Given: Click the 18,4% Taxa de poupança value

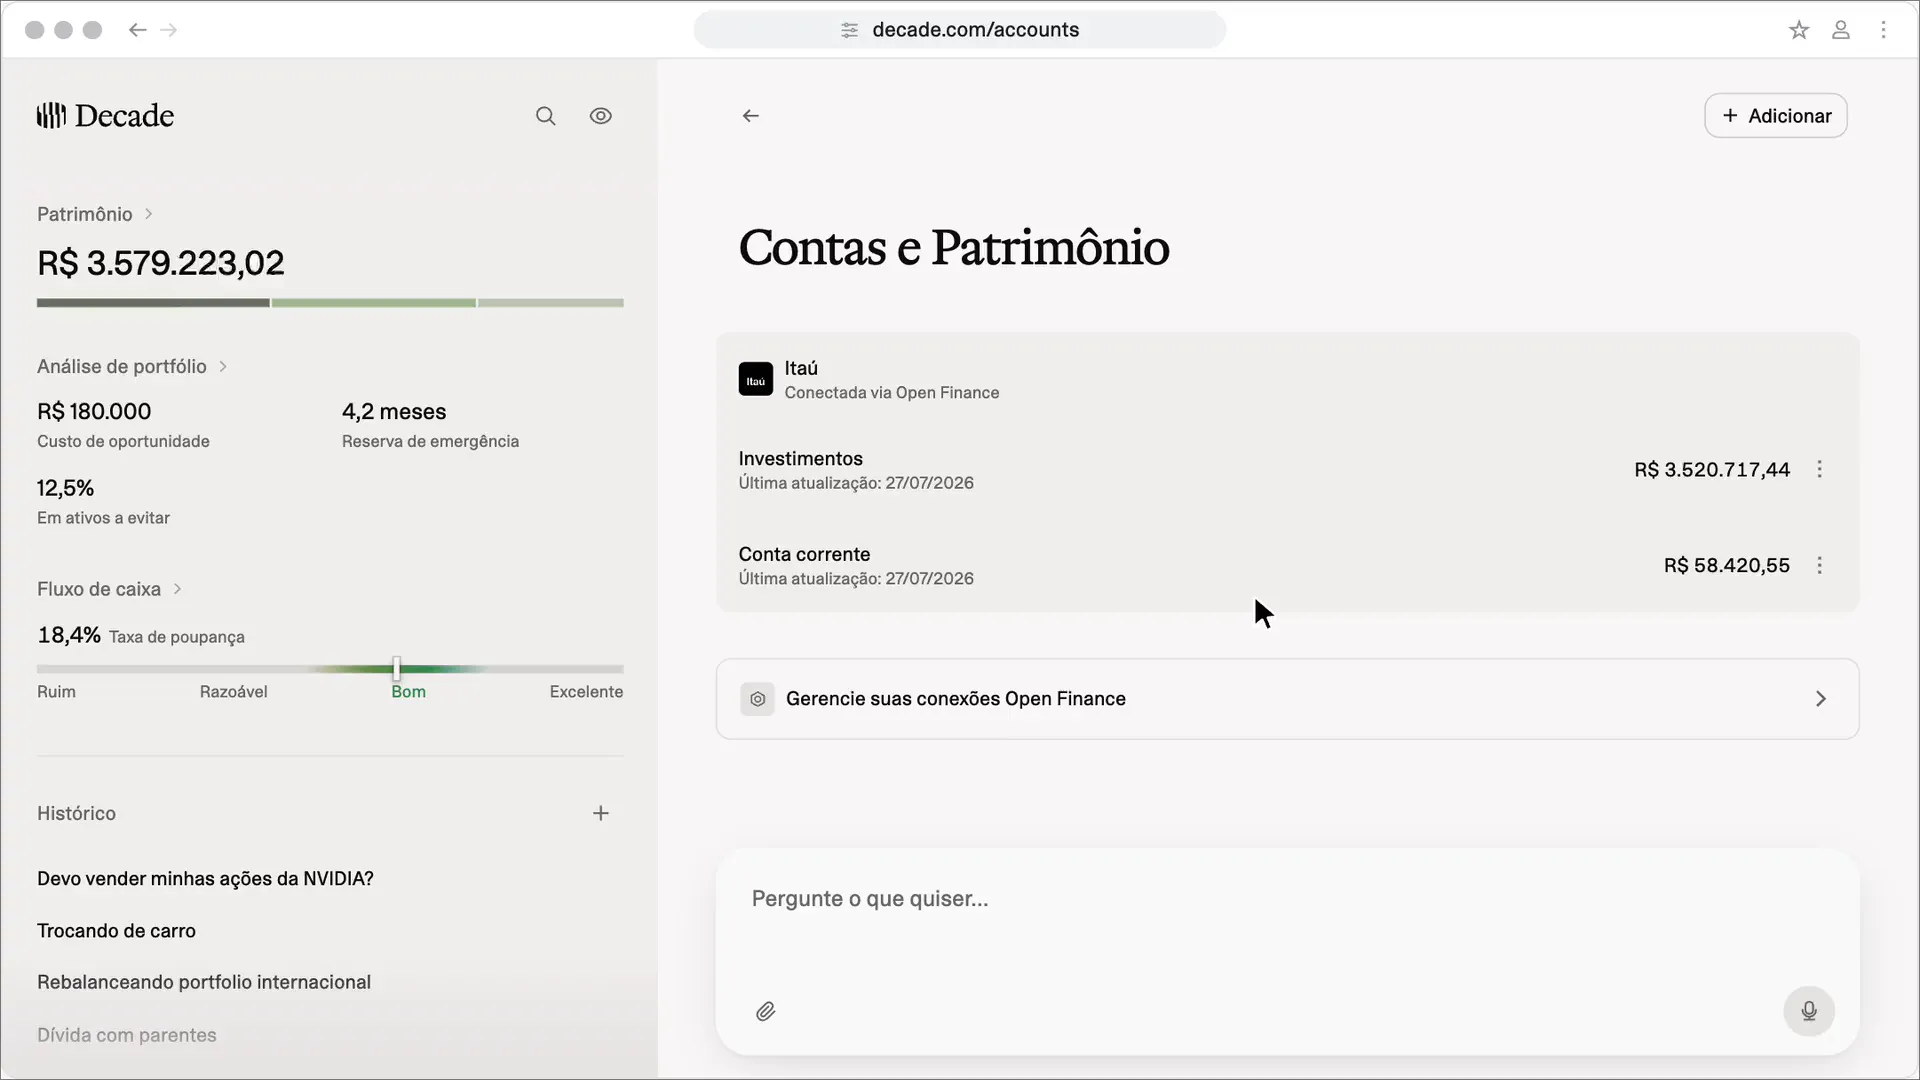Looking at the screenshot, I should (69, 635).
